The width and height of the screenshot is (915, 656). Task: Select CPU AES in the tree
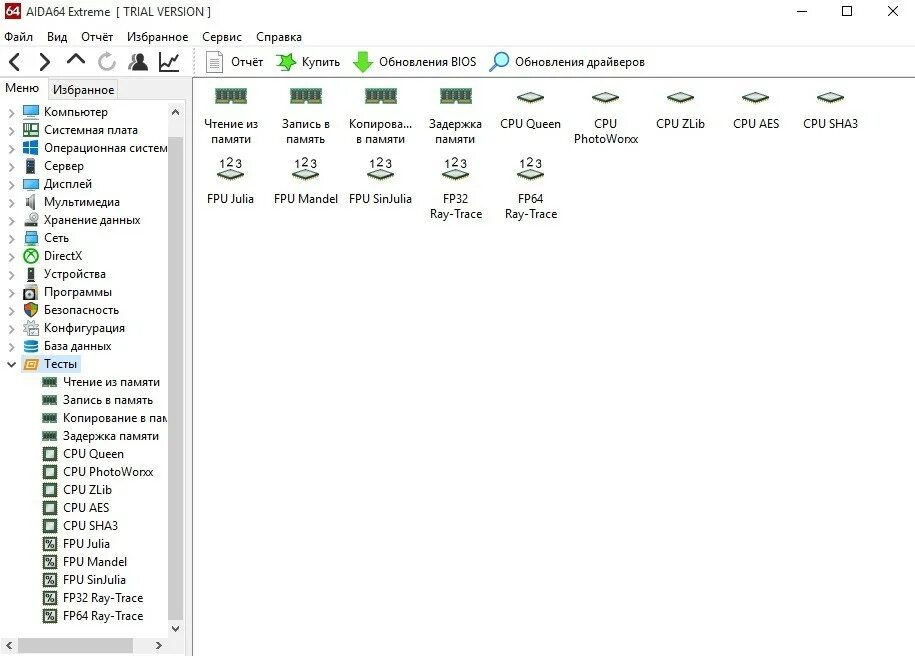point(86,508)
